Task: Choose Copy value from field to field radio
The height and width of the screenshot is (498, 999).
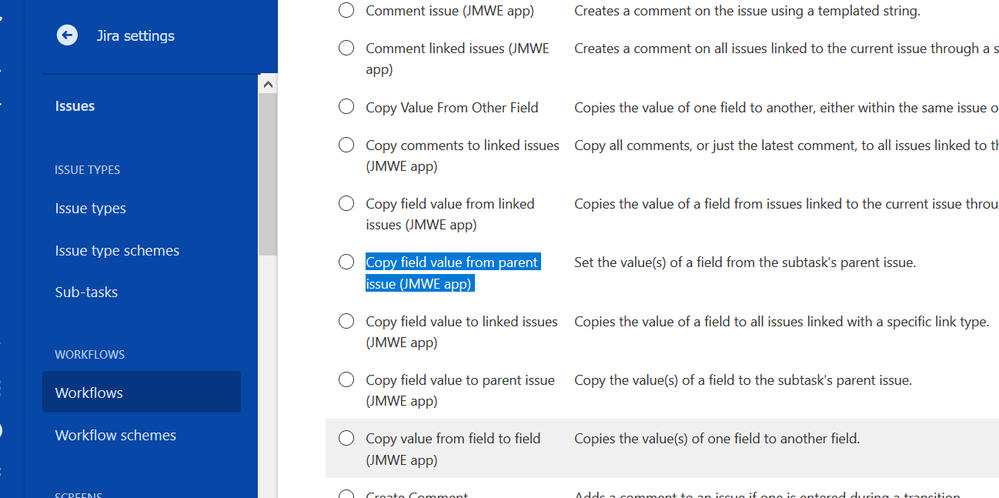Action: [x=346, y=439]
